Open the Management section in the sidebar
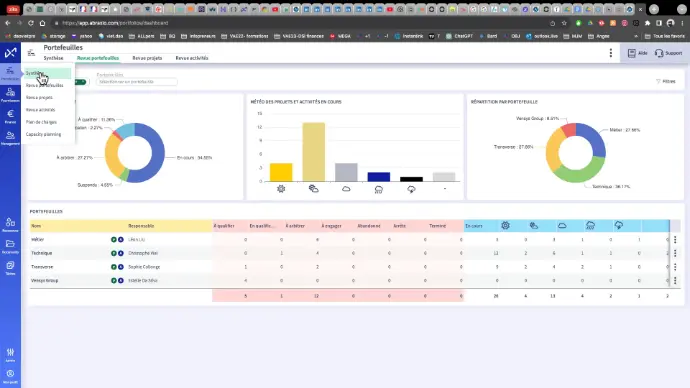The height and width of the screenshot is (388, 690). click(10, 138)
